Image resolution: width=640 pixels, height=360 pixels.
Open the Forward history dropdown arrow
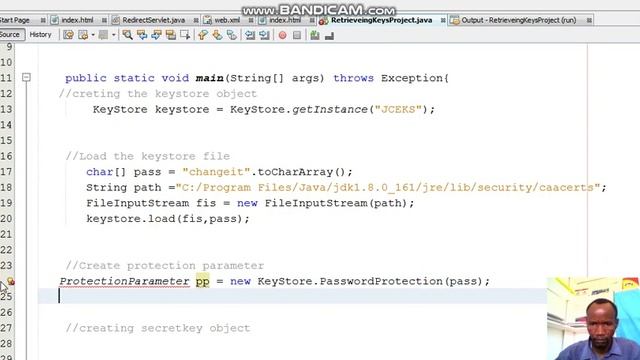pos(113,35)
